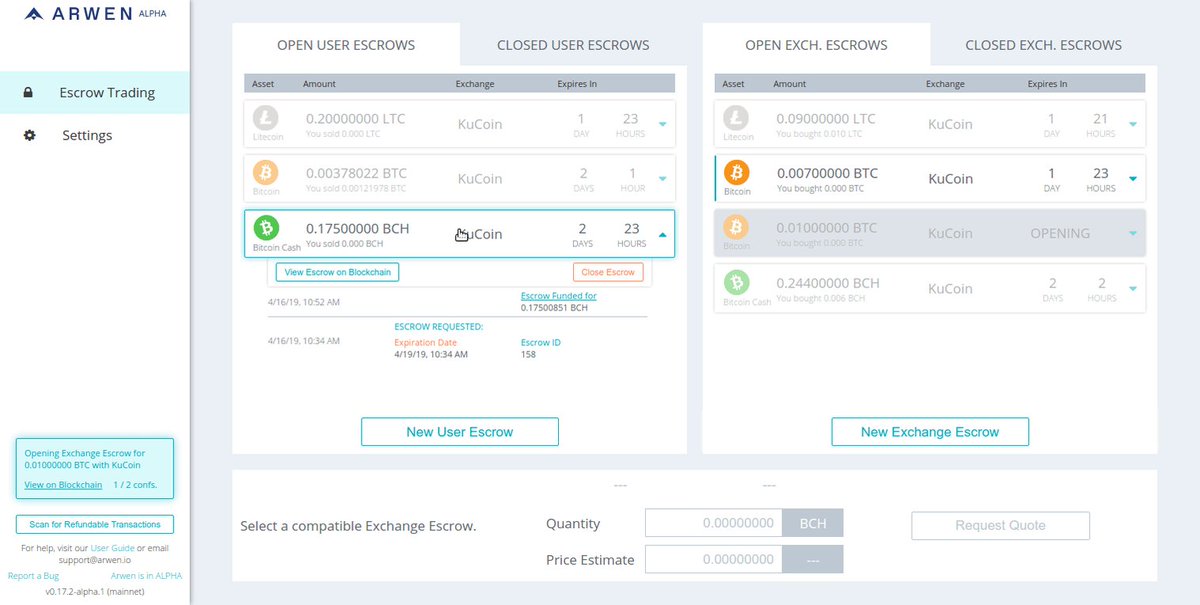The width and height of the screenshot is (1200, 605).
Task: Click 'You bought 0.006 BCH' text
Action: pyautogui.click(x=825, y=298)
